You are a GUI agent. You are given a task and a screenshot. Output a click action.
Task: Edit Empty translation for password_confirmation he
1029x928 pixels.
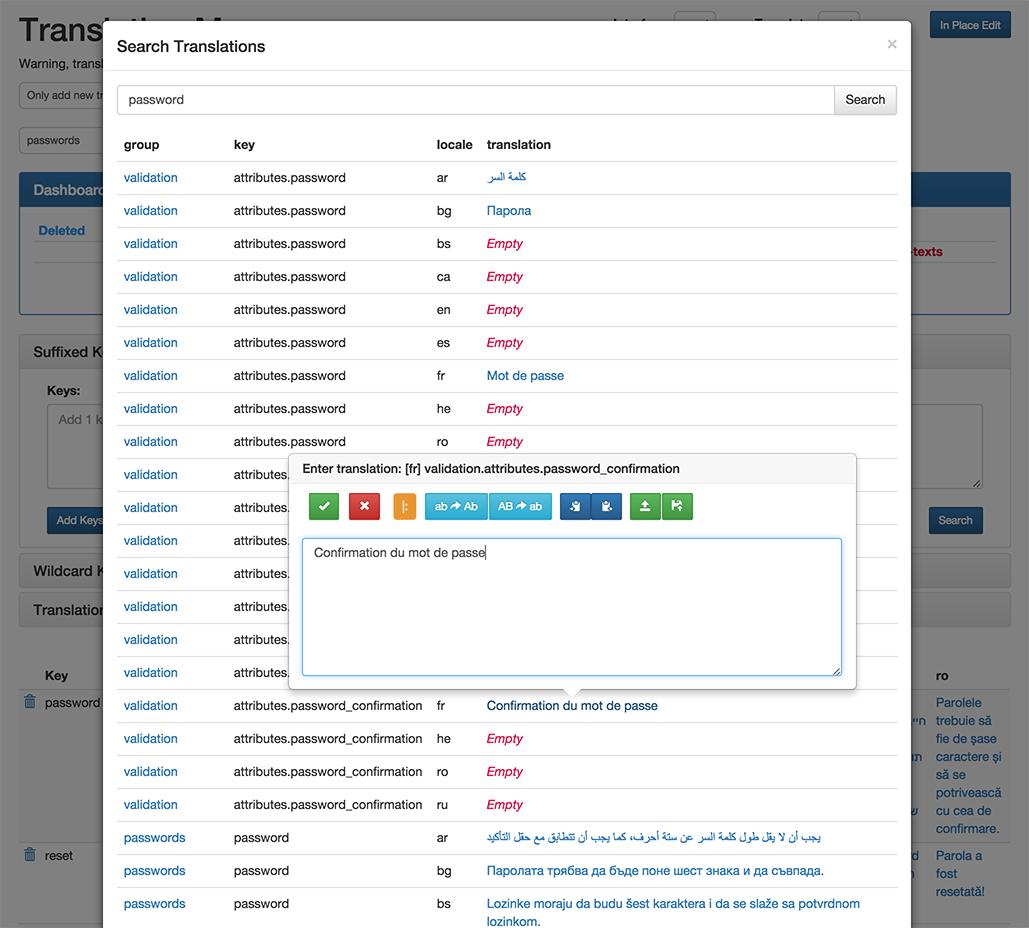pyautogui.click(x=505, y=739)
